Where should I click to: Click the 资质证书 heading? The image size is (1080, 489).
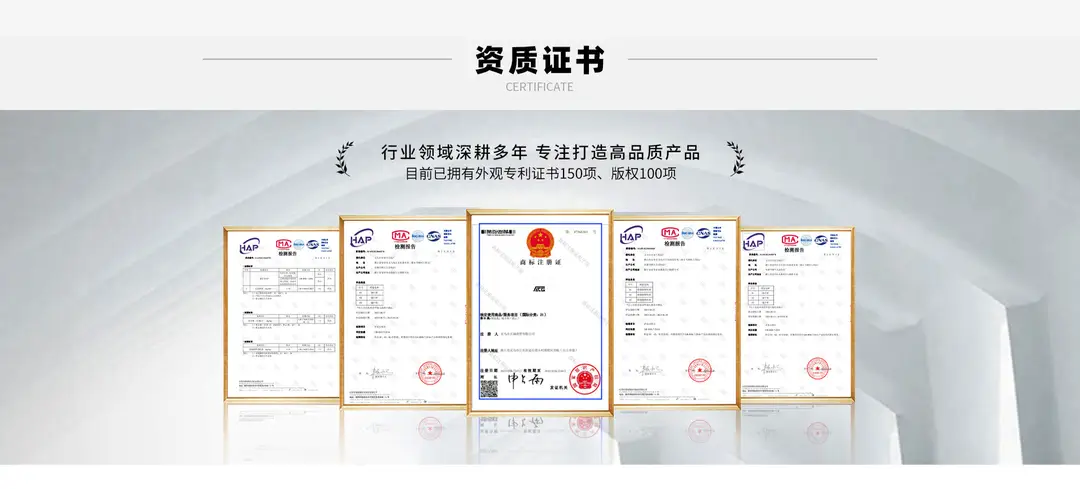(x=540, y=59)
